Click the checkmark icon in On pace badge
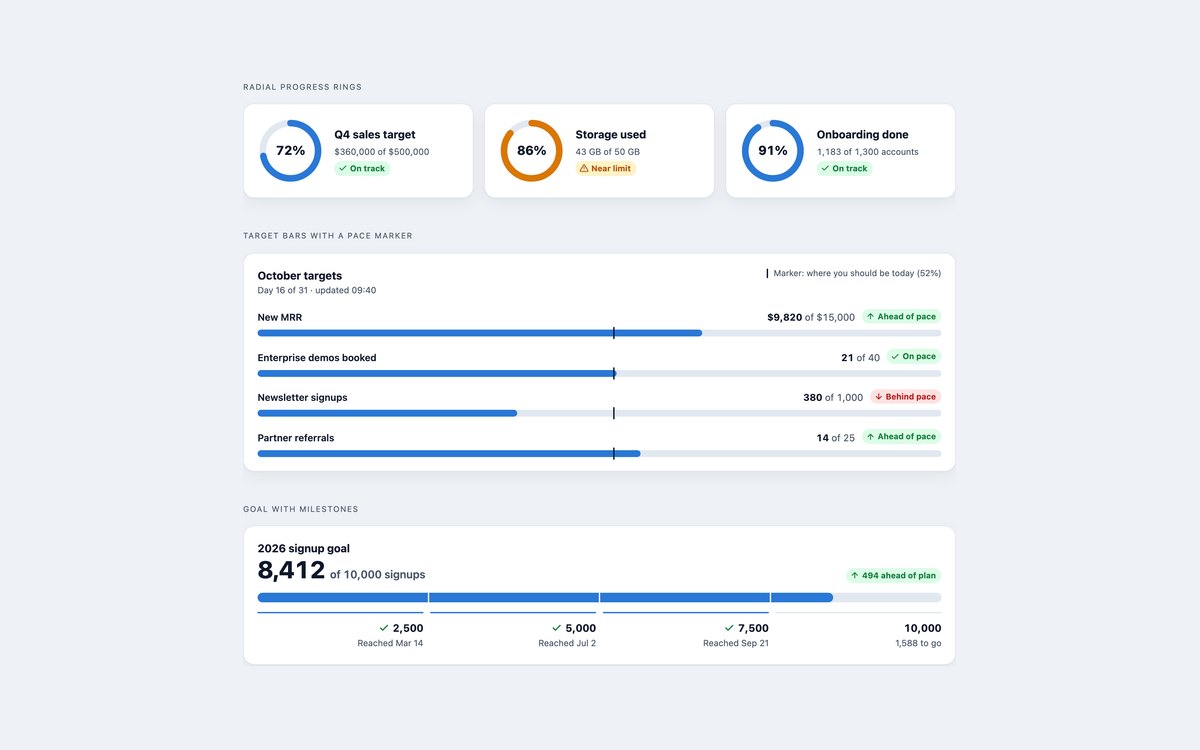The height and width of the screenshot is (750, 1200). coord(896,357)
